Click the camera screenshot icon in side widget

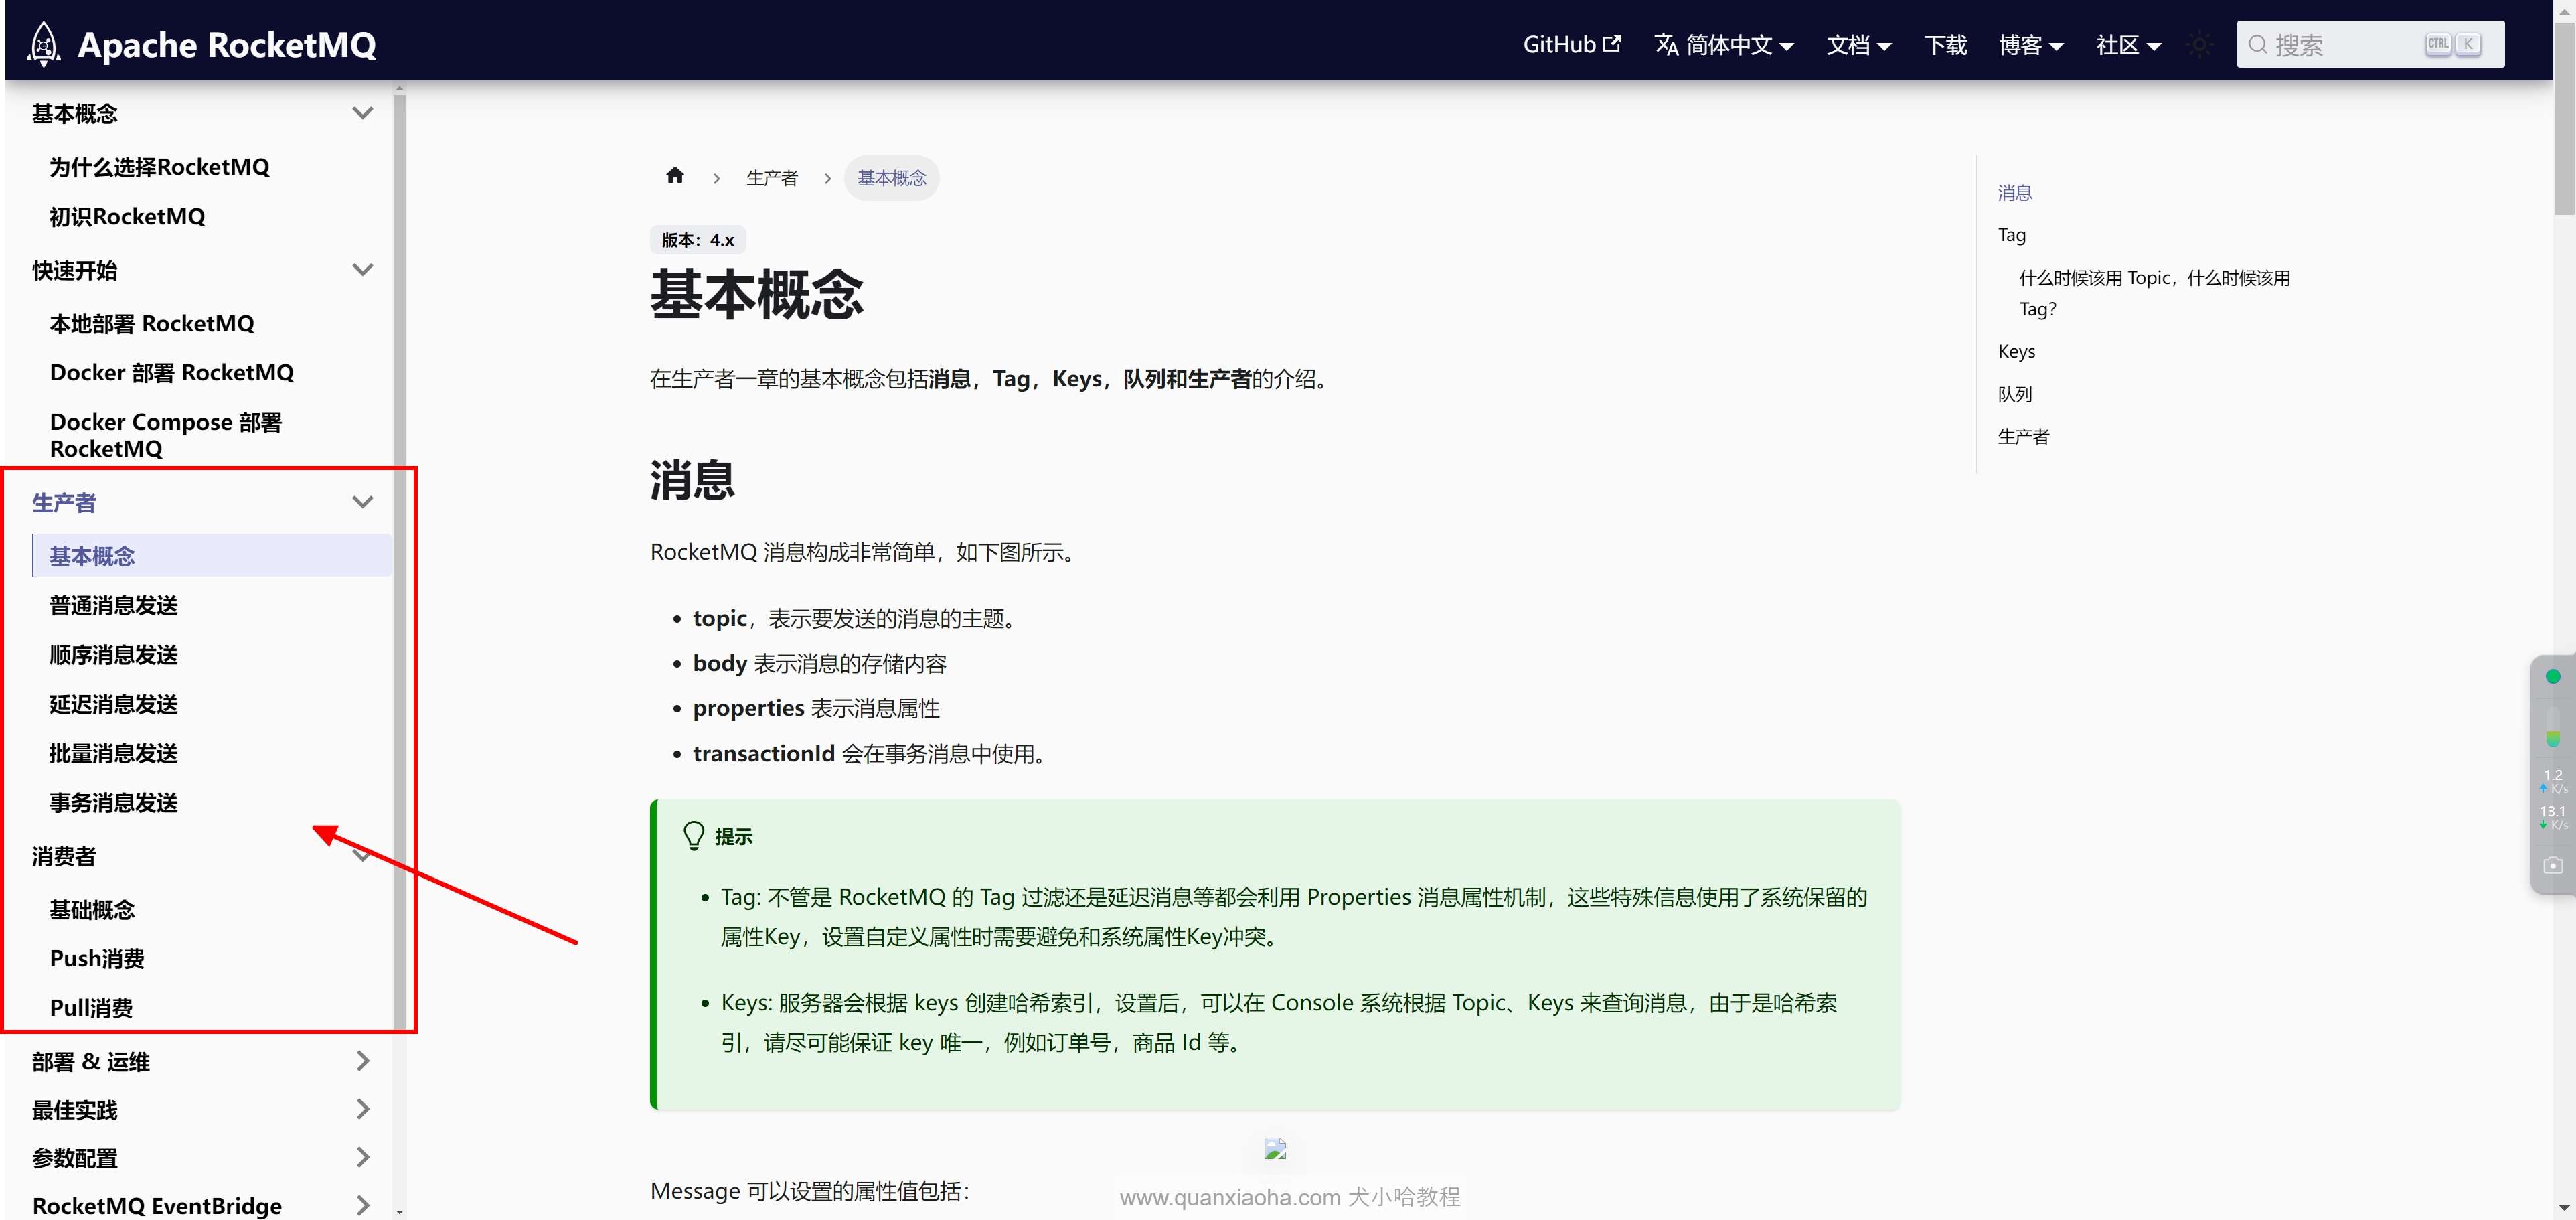click(x=2552, y=865)
